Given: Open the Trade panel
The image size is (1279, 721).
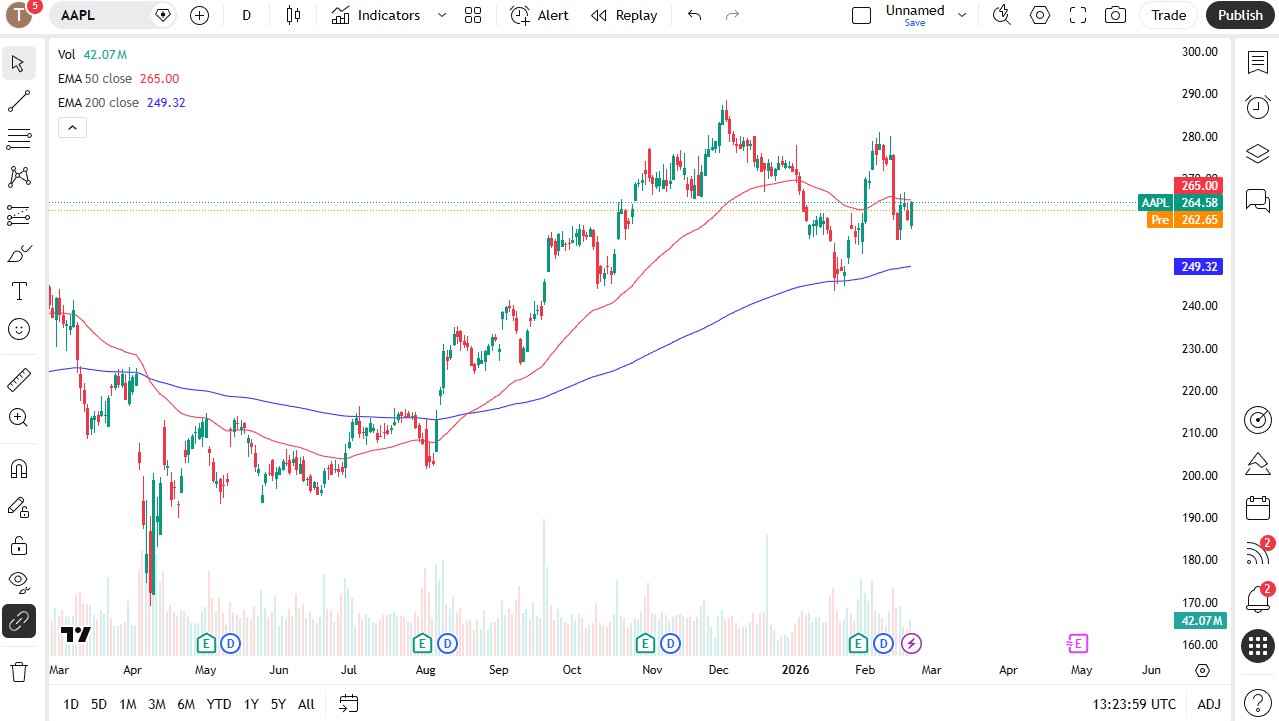Looking at the screenshot, I should tap(1168, 15).
